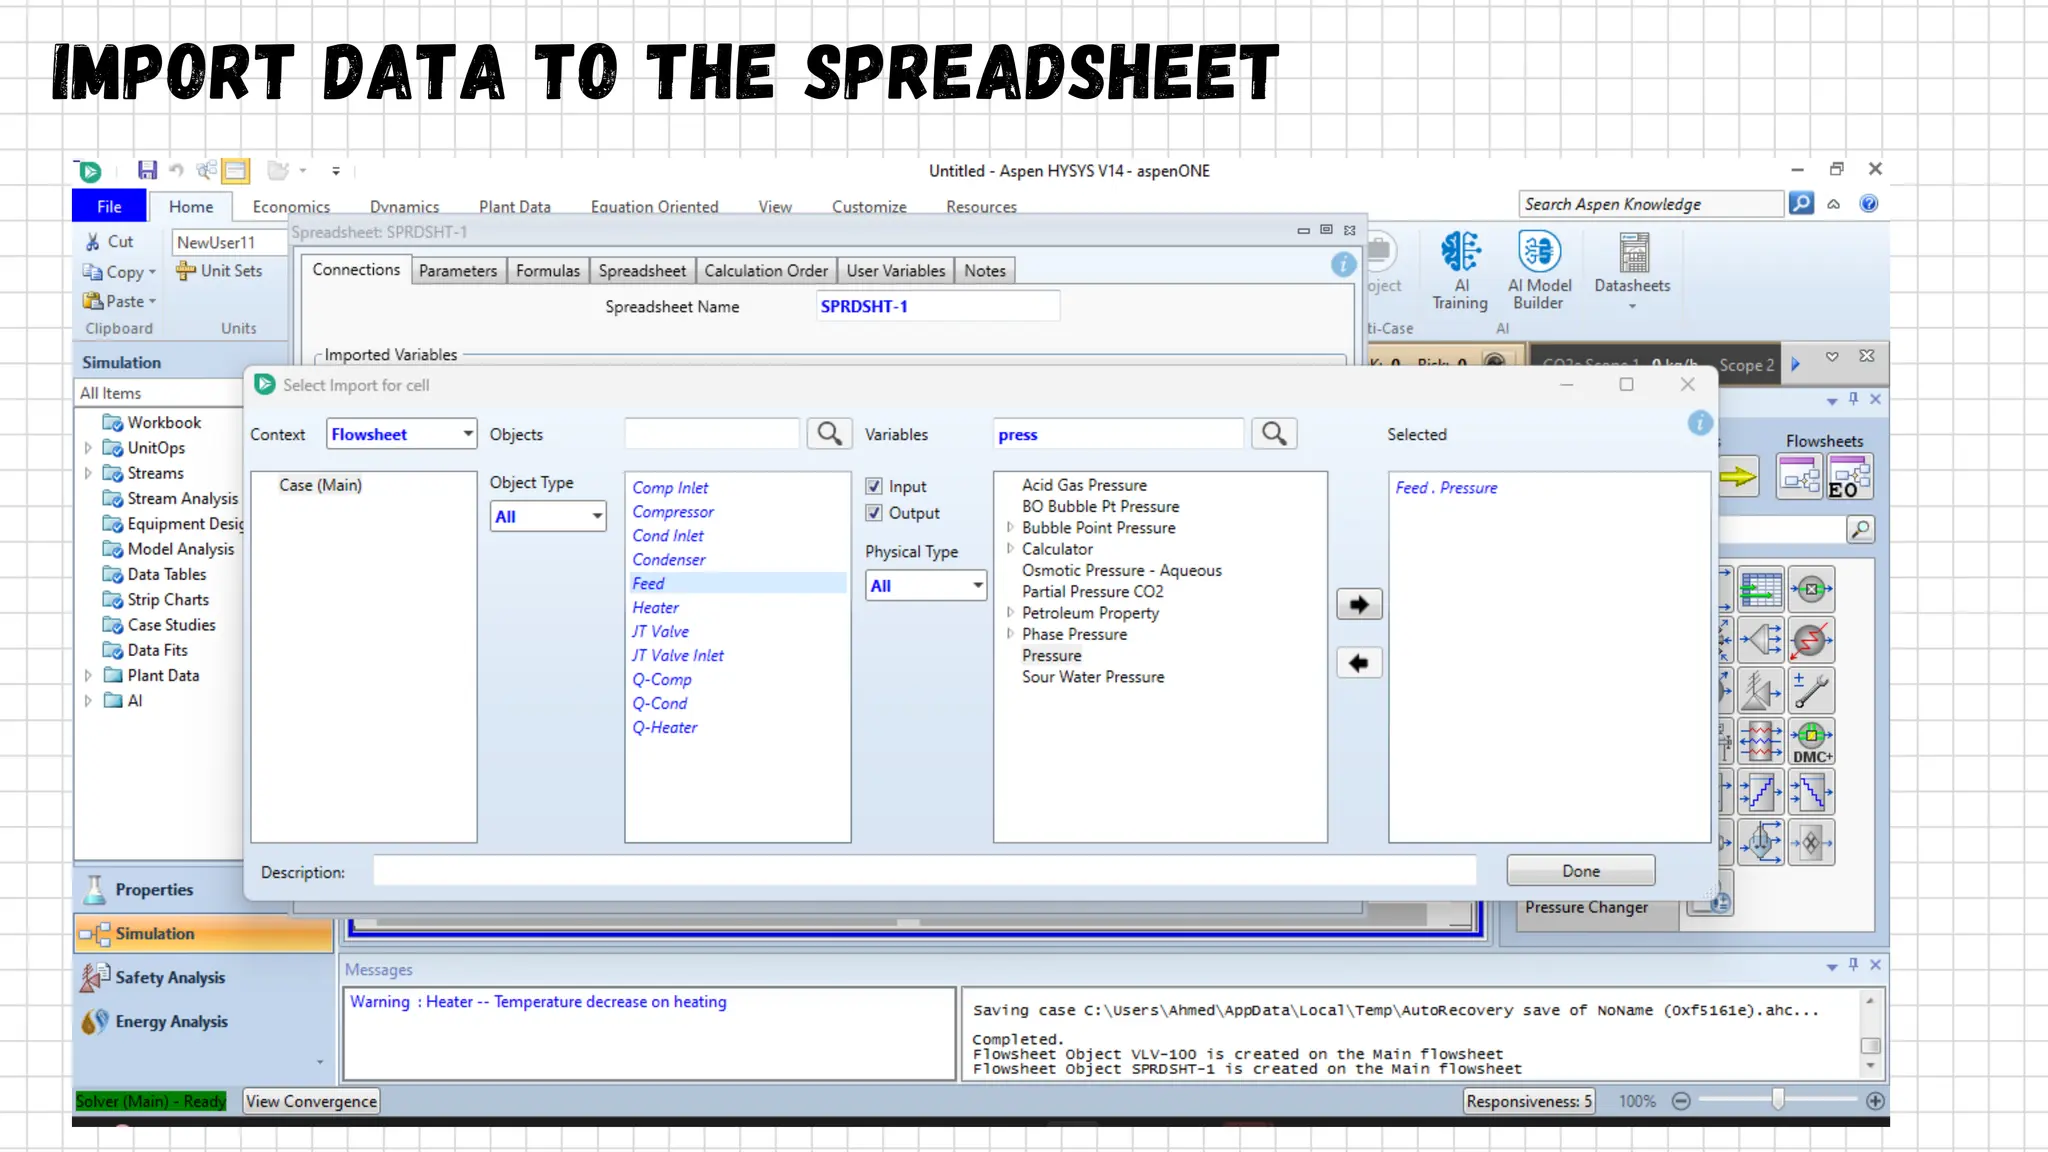The height and width of the screenshot is (1152, 2048).
Task: Select the red zigzag heater icon in palette
Action: tap(1811, 640)
